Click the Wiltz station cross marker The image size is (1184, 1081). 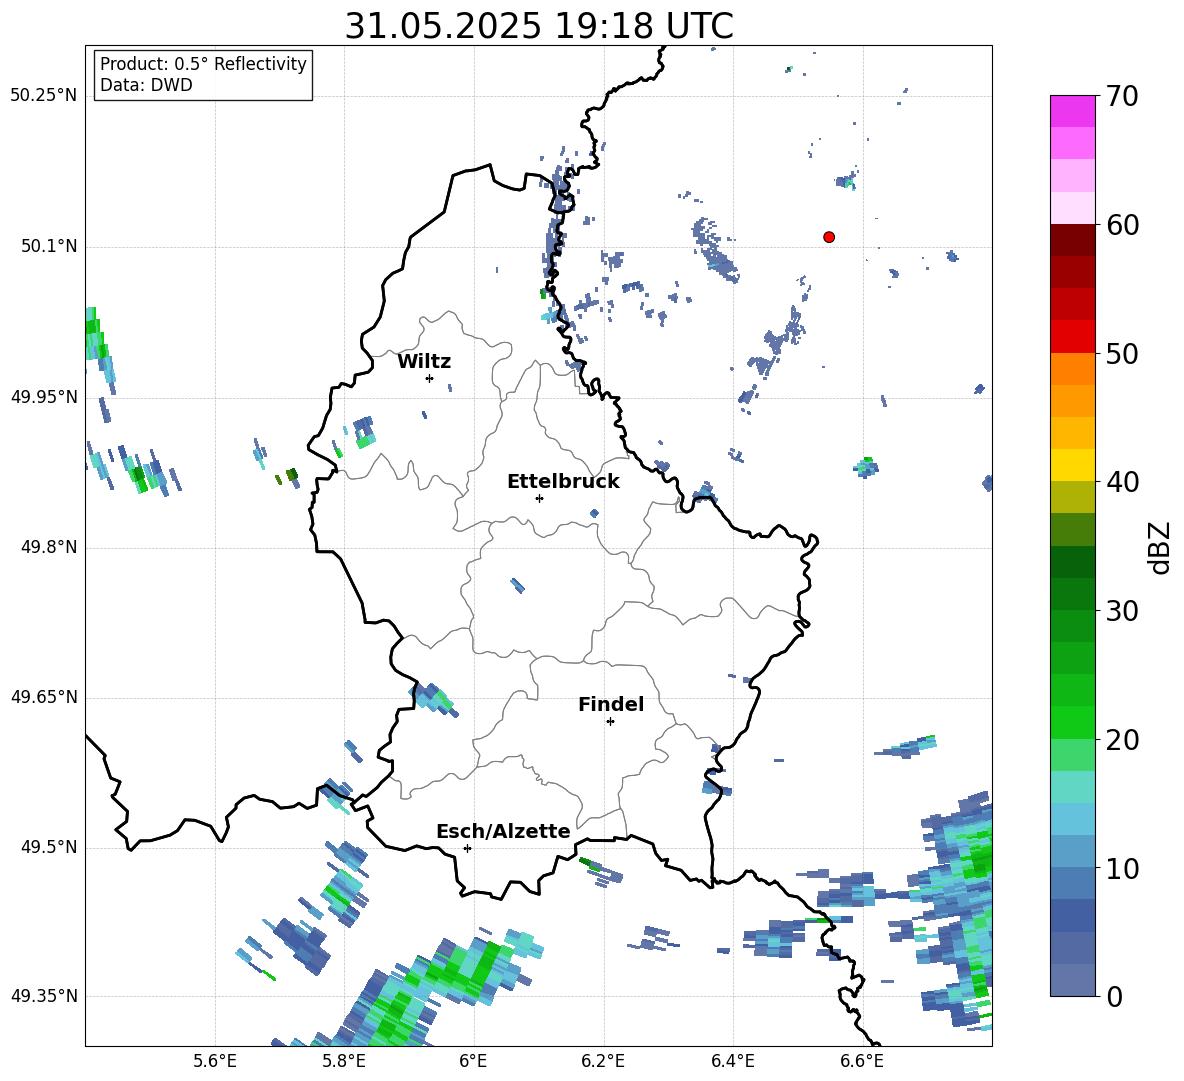(430, 378)
